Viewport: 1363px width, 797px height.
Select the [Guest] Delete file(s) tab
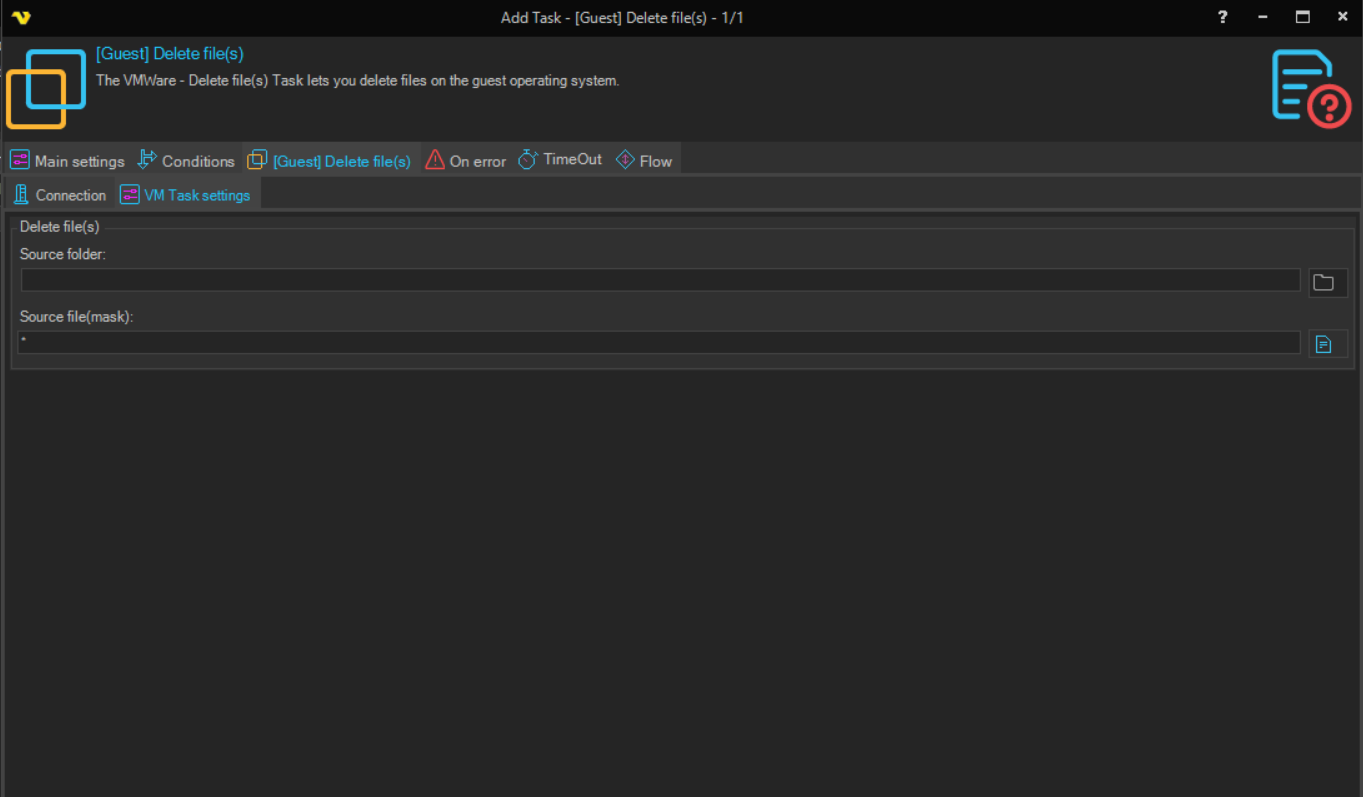(x=330, y=161)
